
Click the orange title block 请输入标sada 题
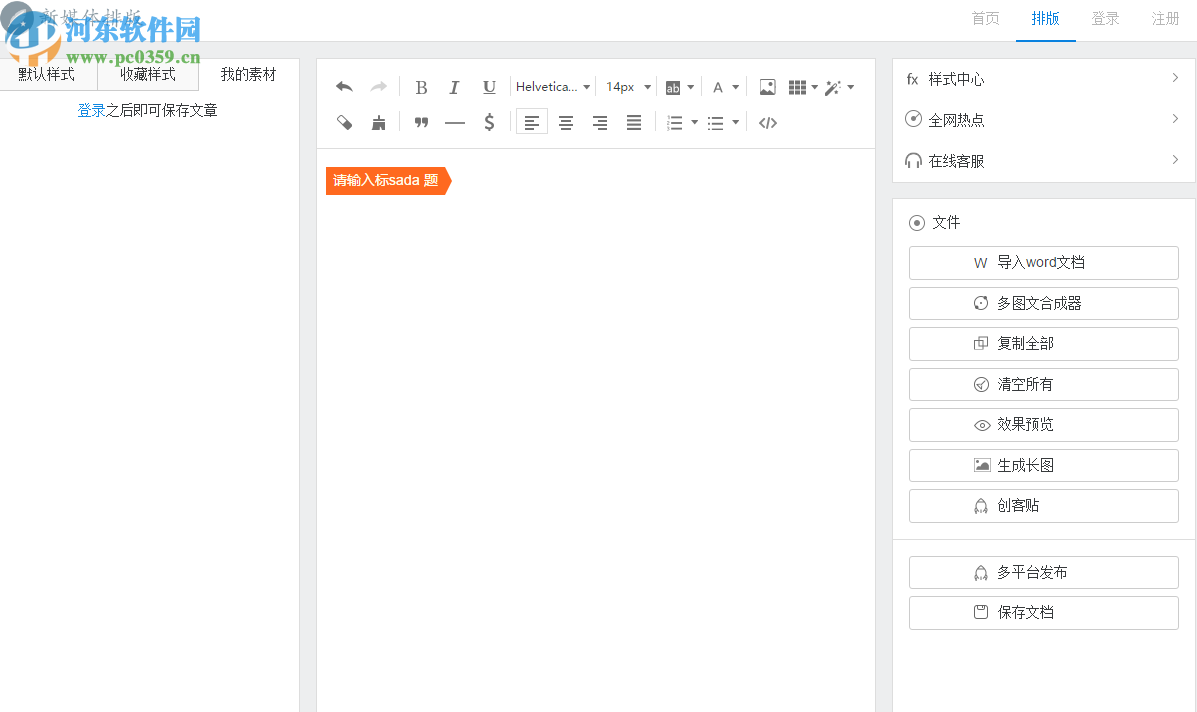click(389, 181)
